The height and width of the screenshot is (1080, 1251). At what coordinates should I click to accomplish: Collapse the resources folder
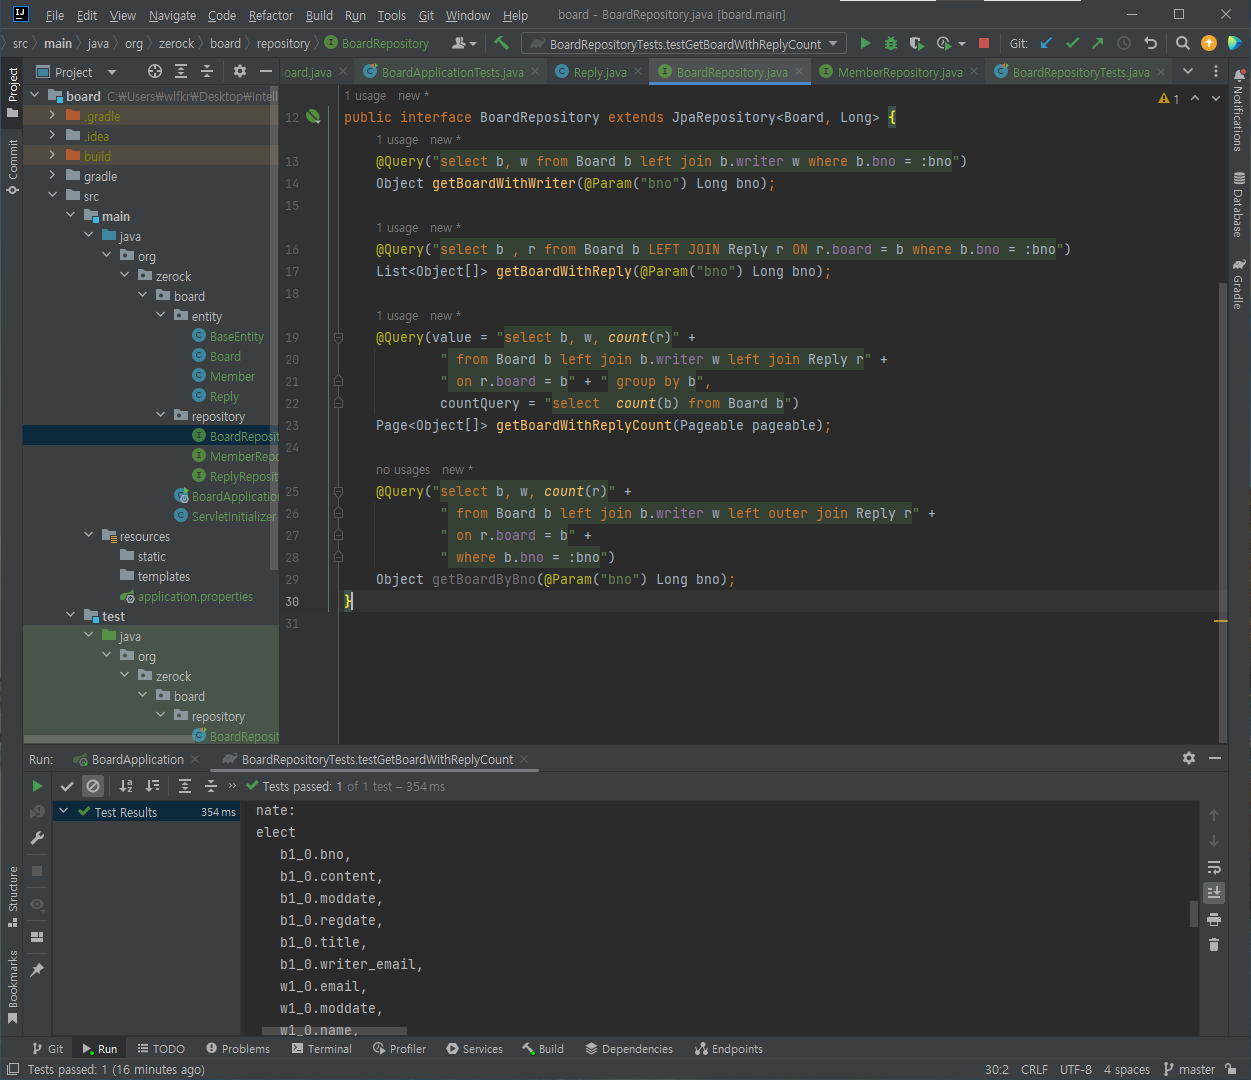click(x=88, y=536)
